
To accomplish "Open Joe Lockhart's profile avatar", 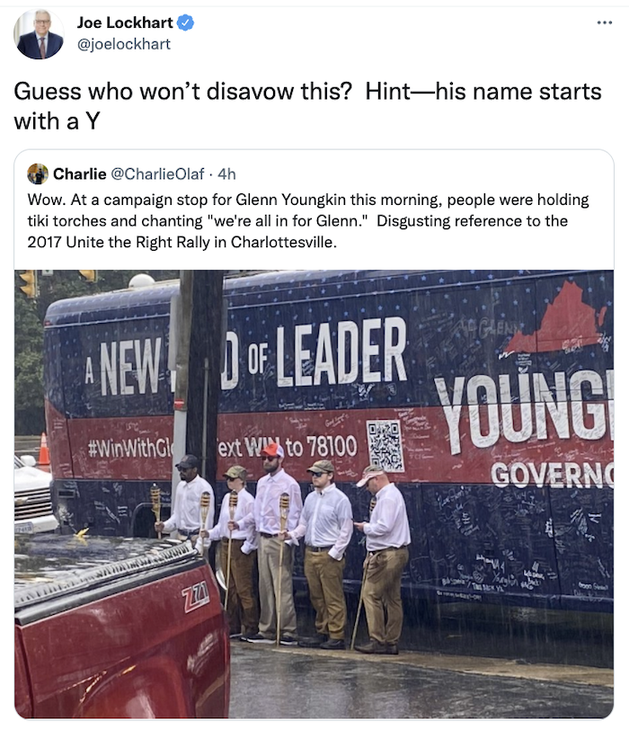I will 39,34.
